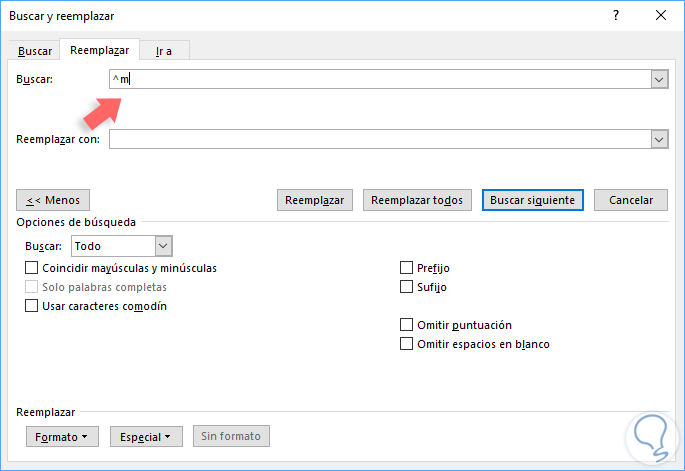This screenshot has height=471, width=685.
Task: Click into the Reemplazar con text field
Action: [378, 140]
